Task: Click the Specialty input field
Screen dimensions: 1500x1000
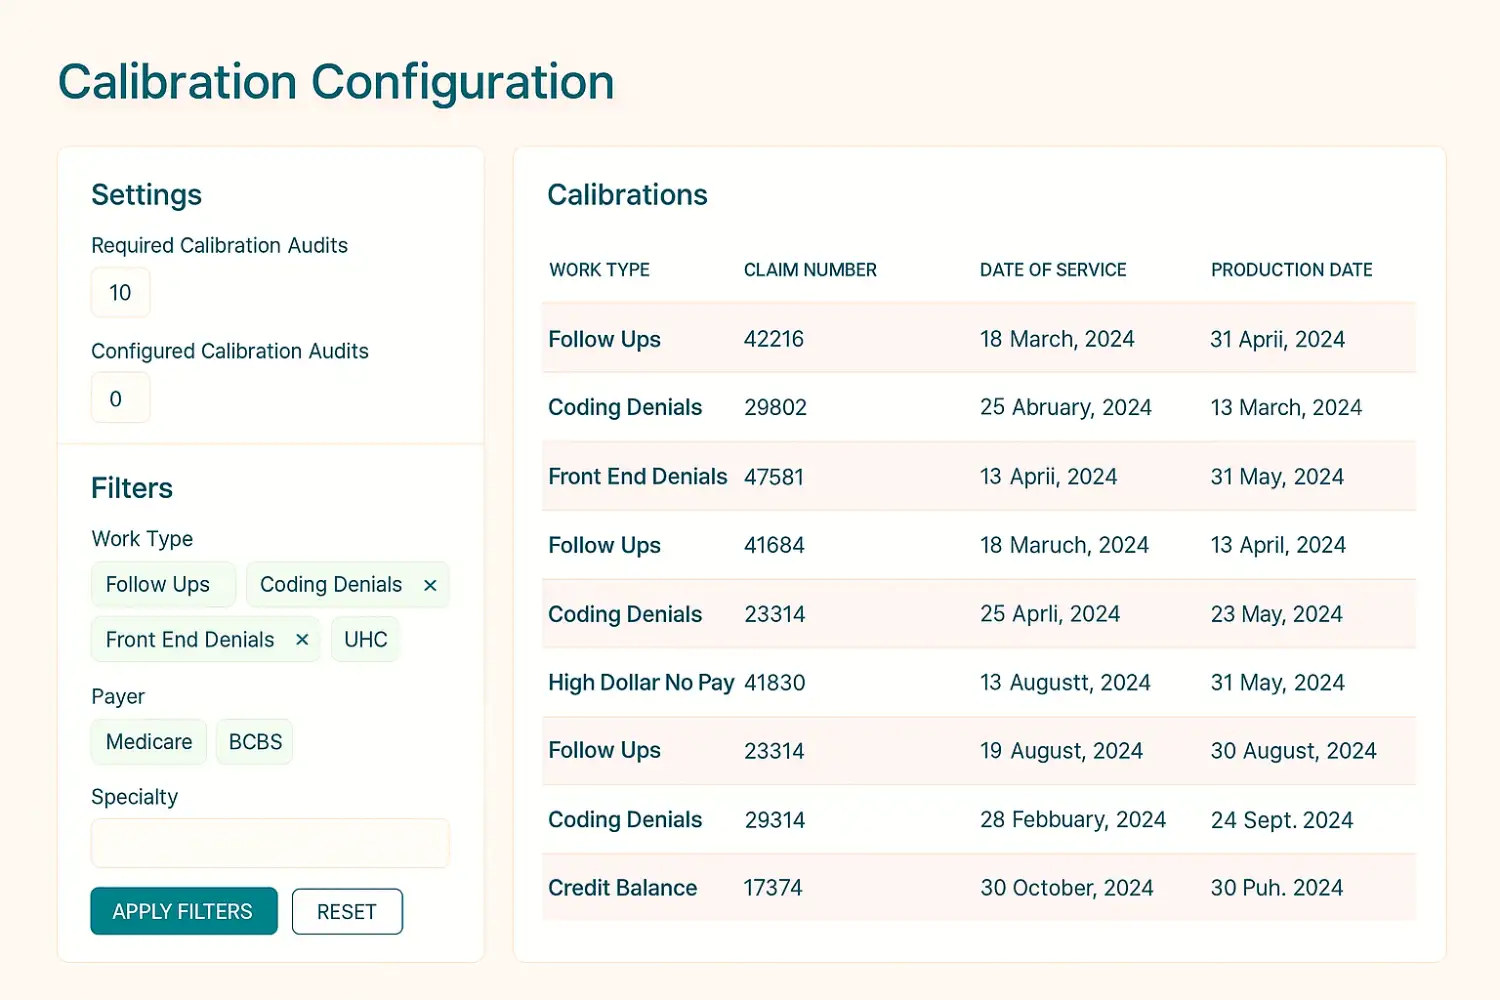Action: [270, 843]
